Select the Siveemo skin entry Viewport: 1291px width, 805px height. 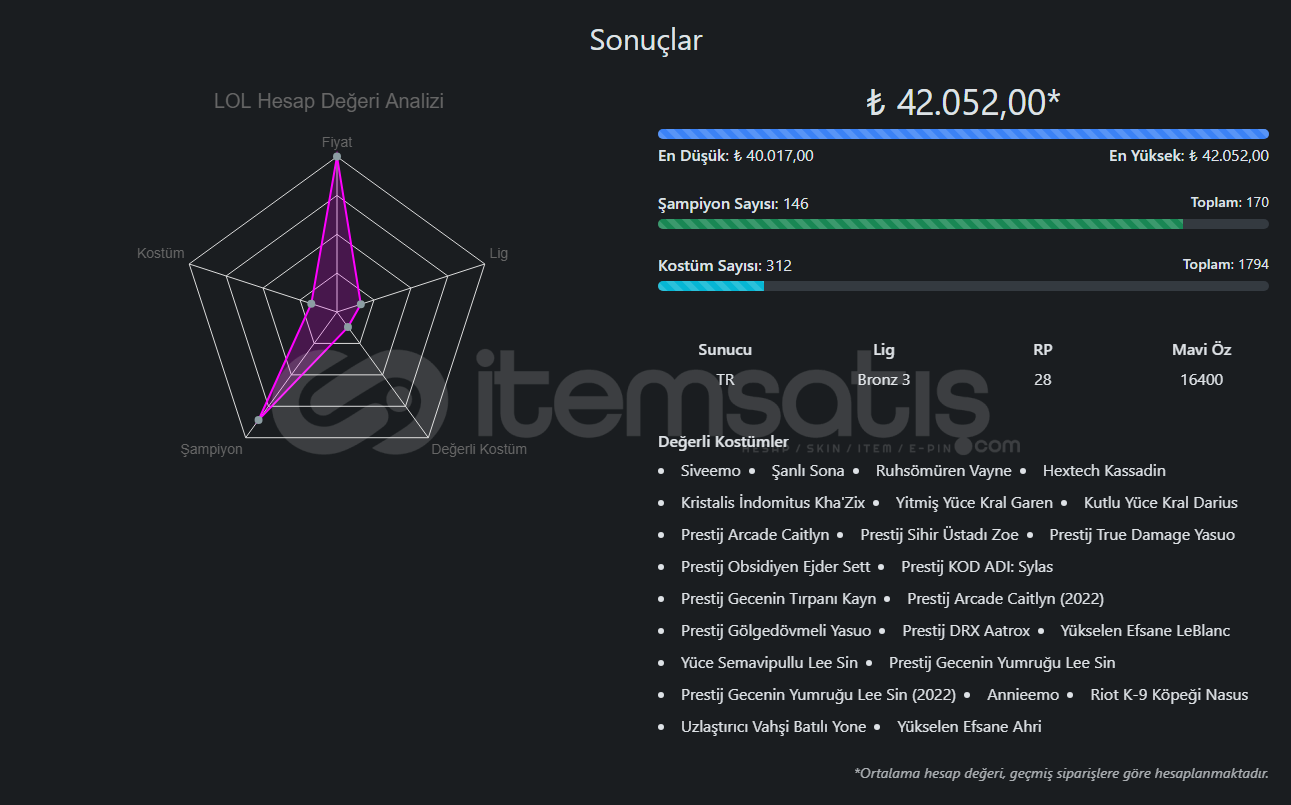coord(711,471)
